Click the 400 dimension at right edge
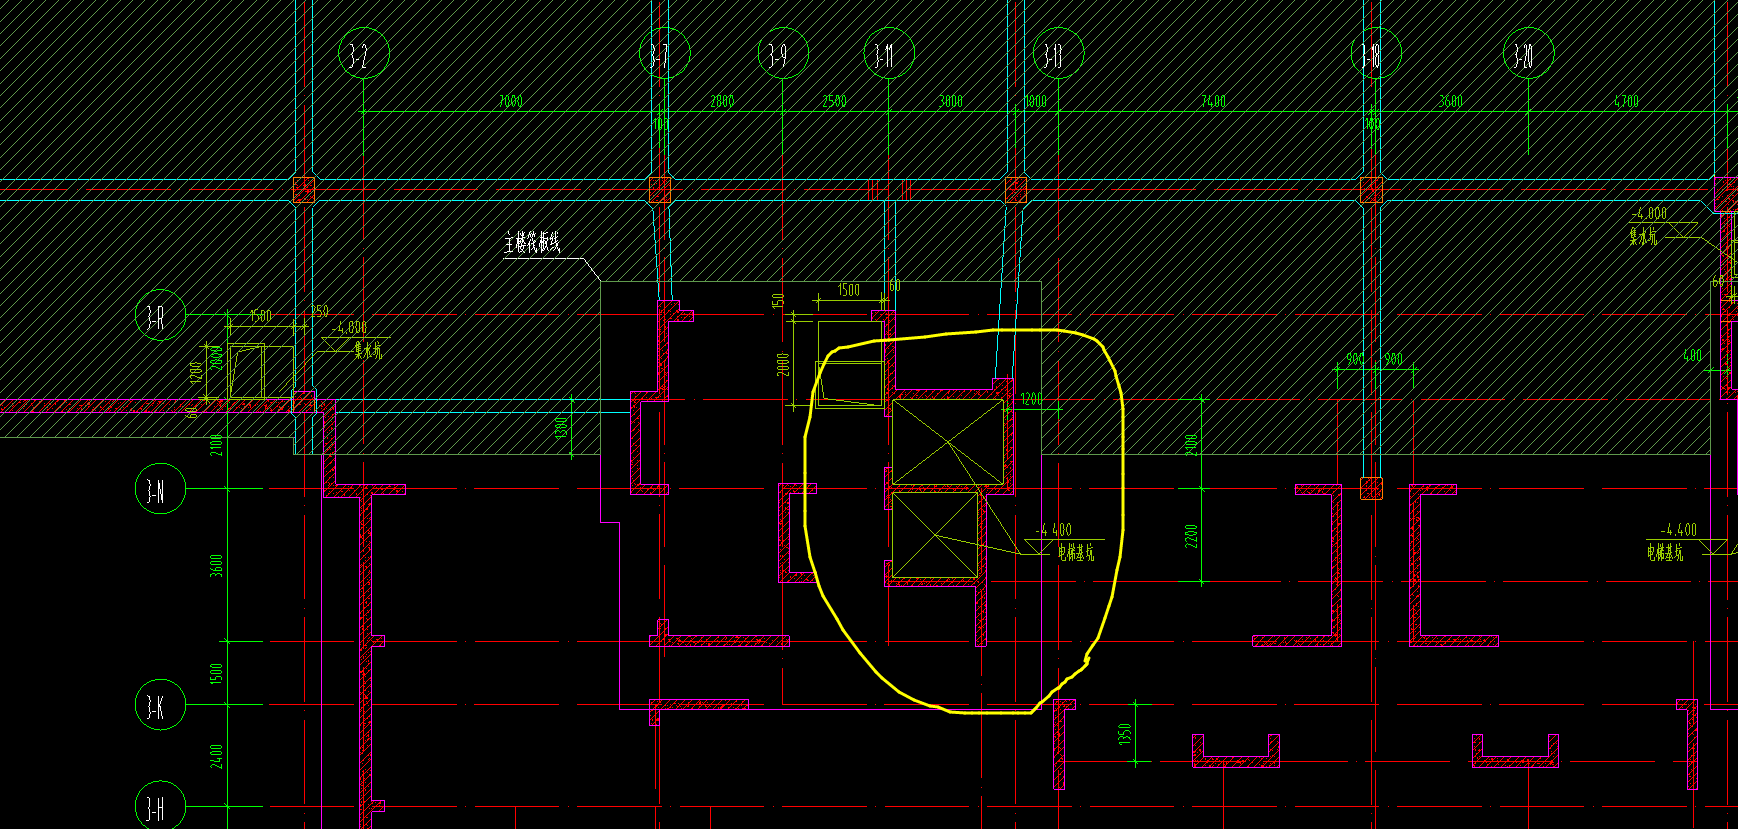Viewport: 1738px width, 829px height. coord(1692,355)
